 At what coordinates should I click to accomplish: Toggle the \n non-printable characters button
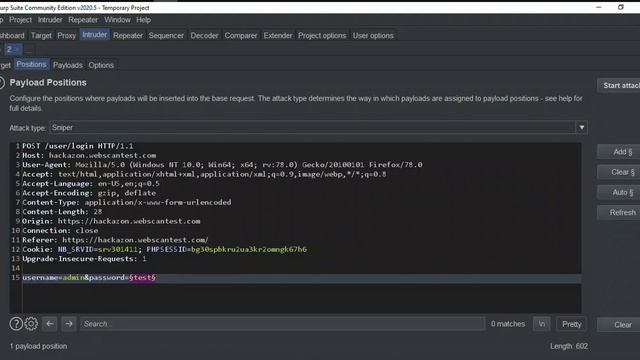tap(542, 324)
